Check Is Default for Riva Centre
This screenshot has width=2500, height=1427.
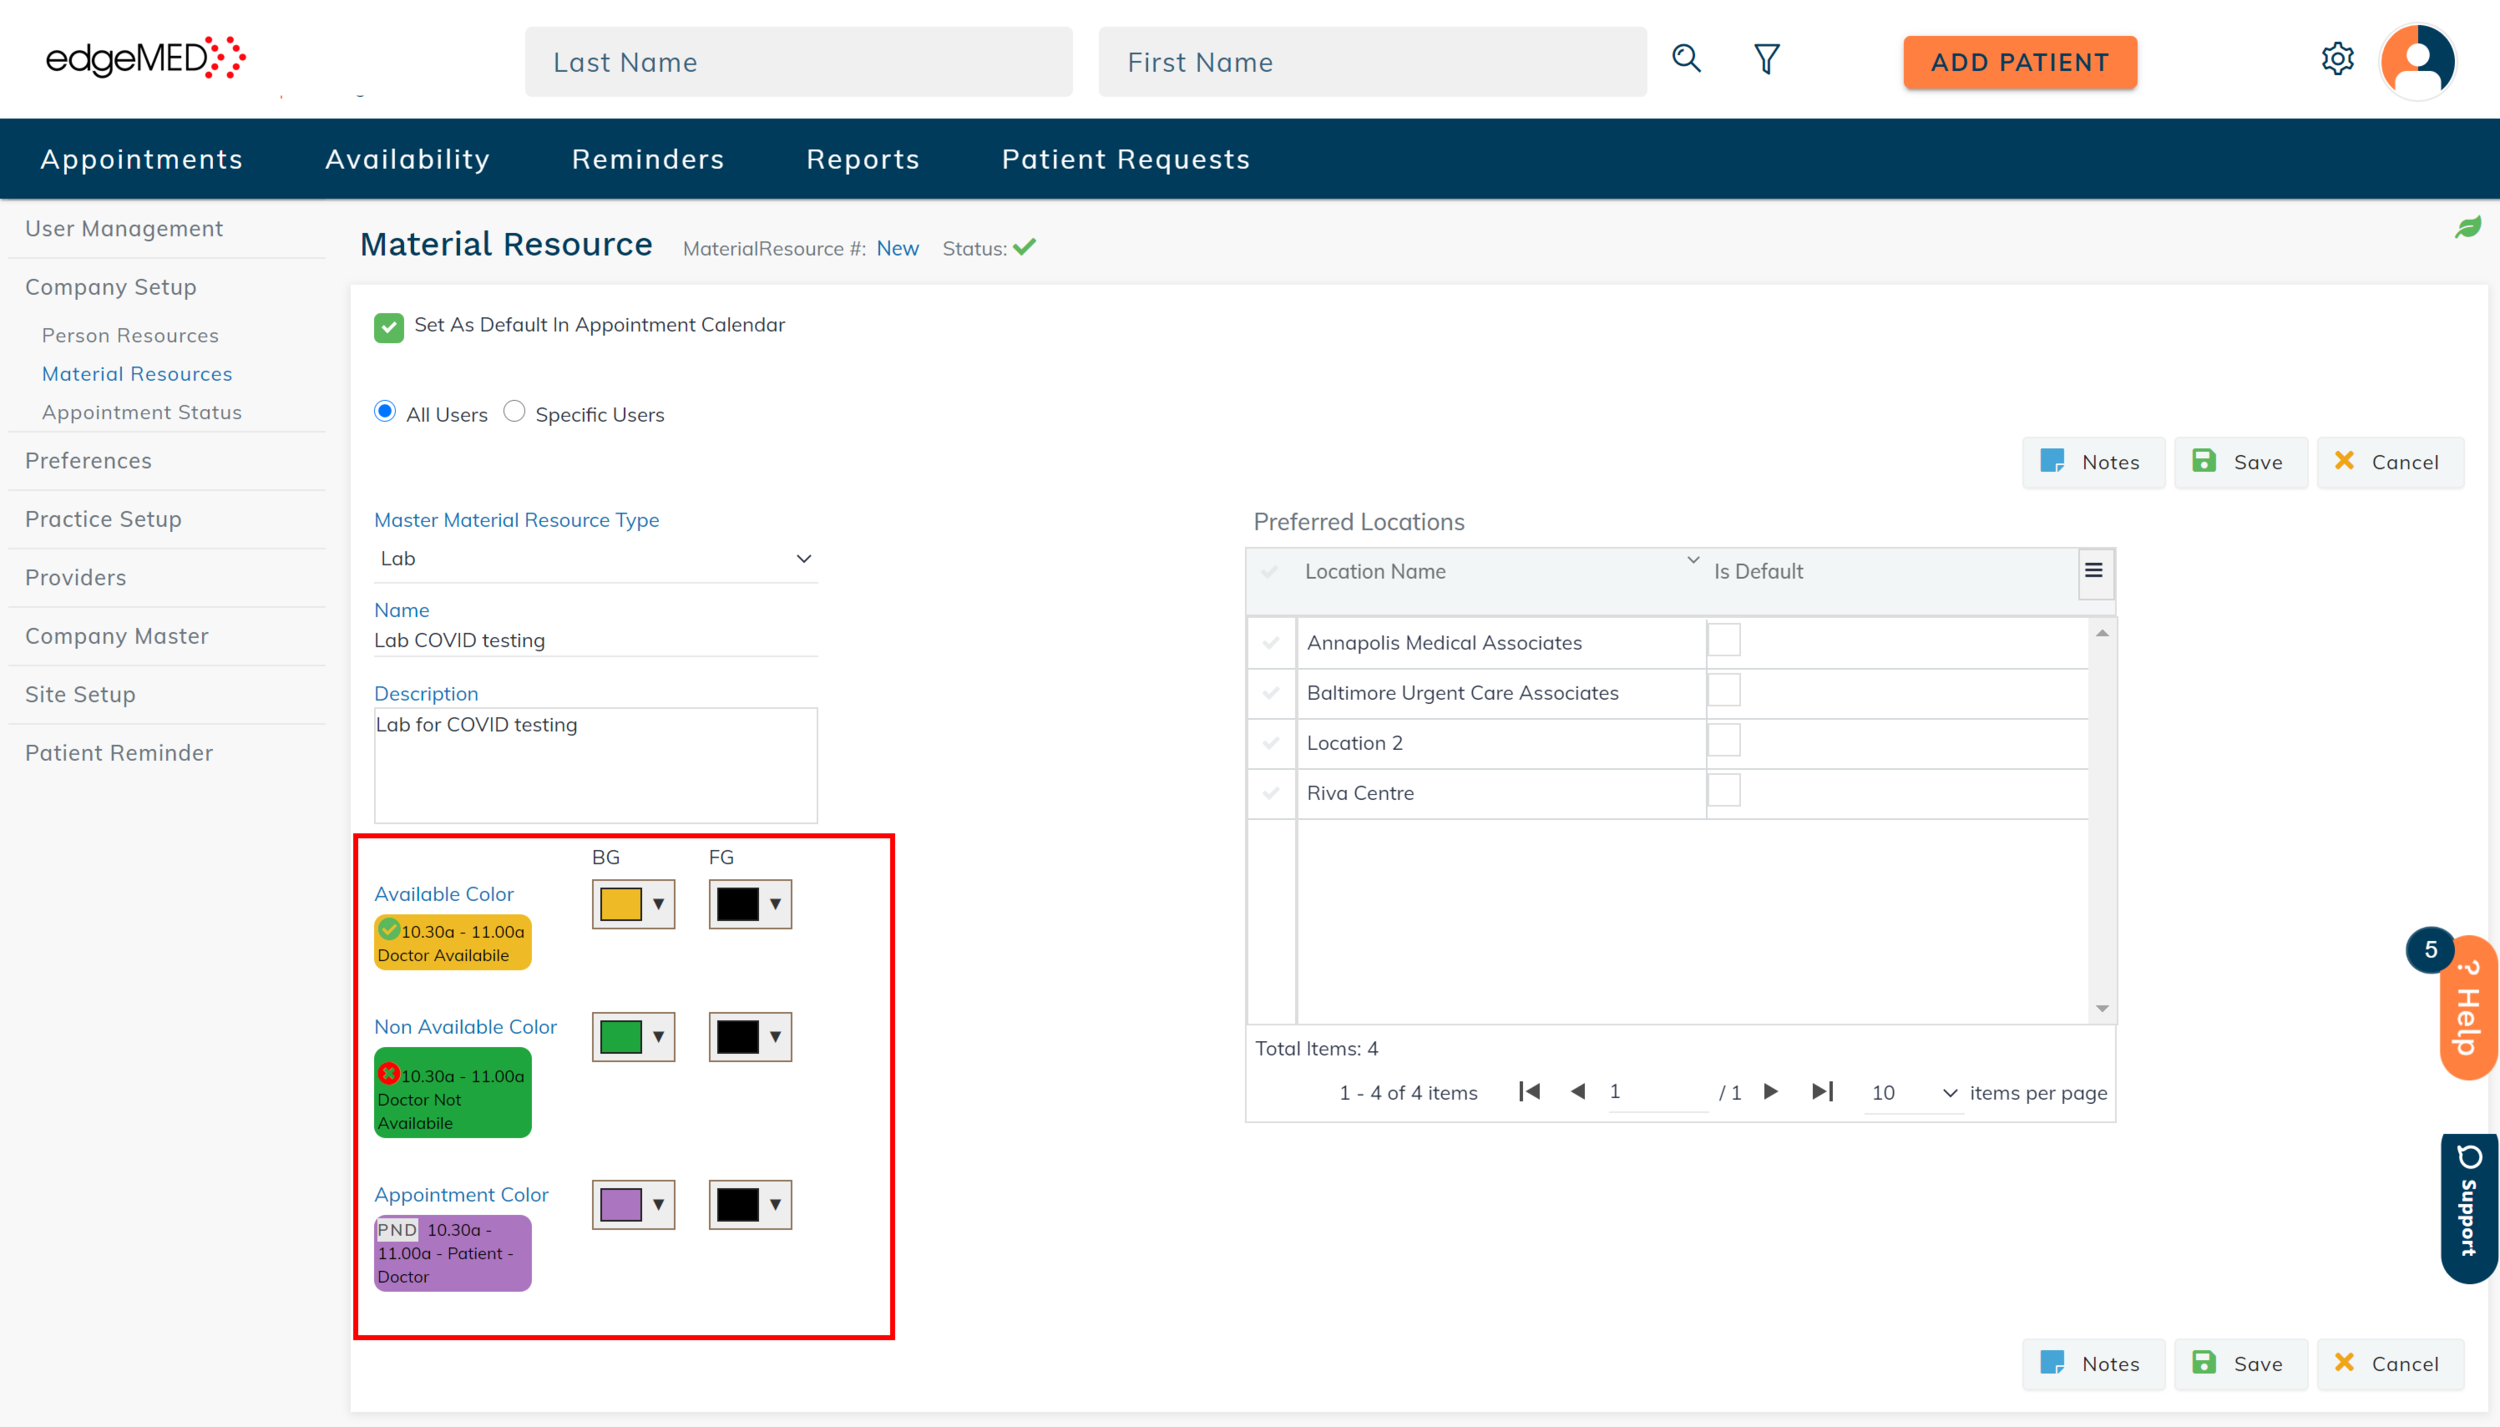tap(1723, 791)
